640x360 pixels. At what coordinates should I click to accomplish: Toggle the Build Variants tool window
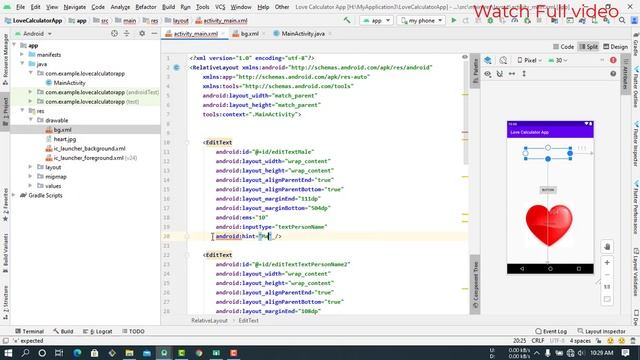(x=5, y=253)
